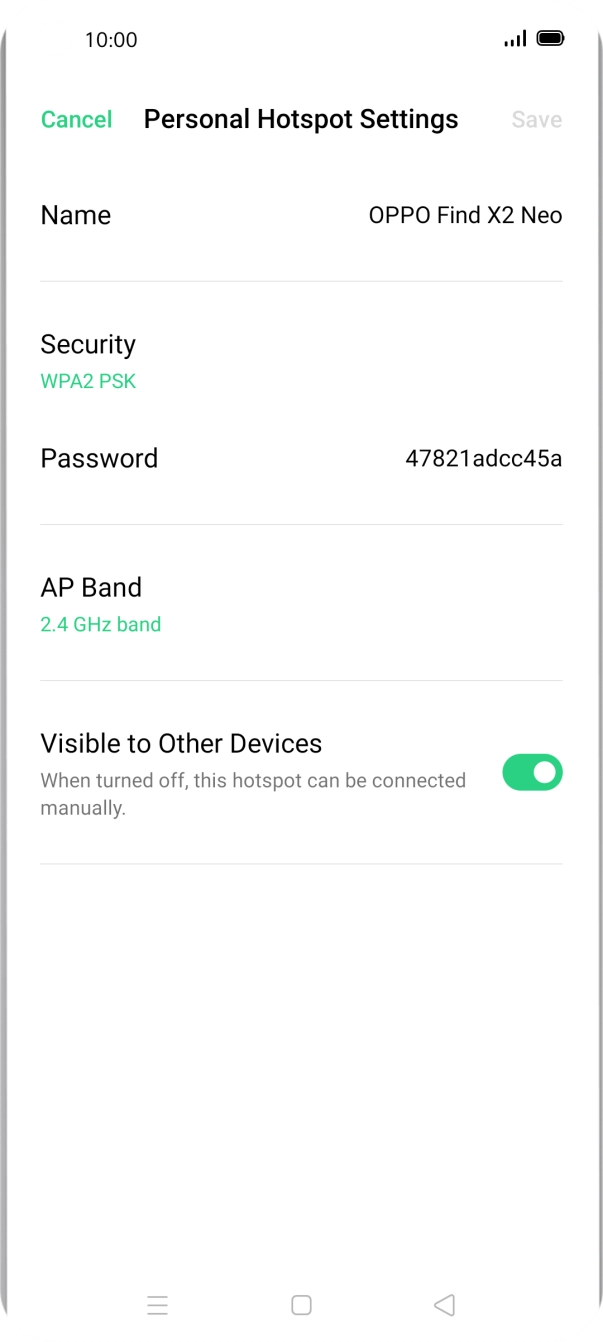
Task: Tap the Visible to Other Devices label
Action: 180,743
